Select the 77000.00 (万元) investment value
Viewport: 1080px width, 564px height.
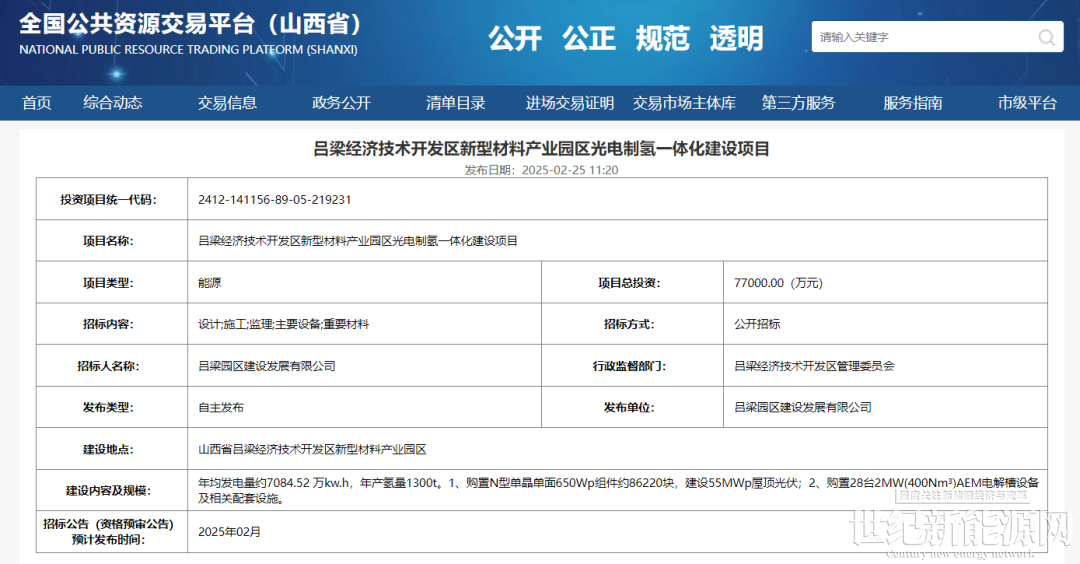pyautogui.click(x=778, y=283)
